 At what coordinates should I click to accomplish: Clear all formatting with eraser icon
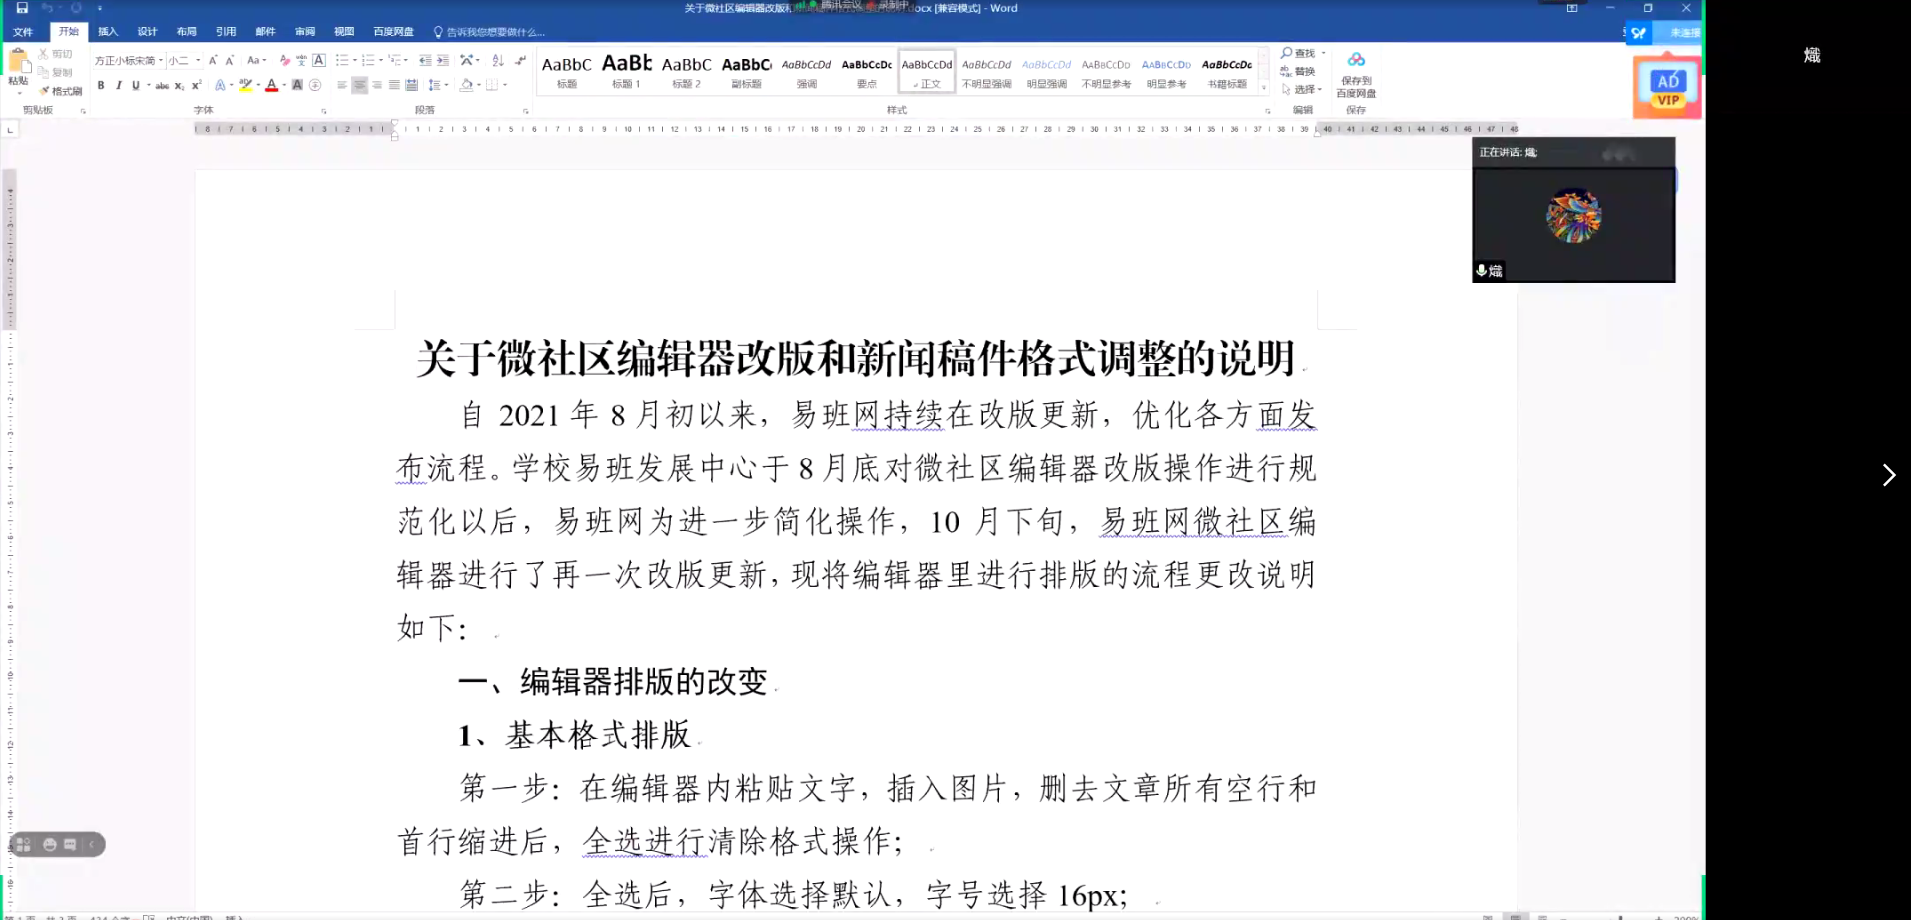285,60
